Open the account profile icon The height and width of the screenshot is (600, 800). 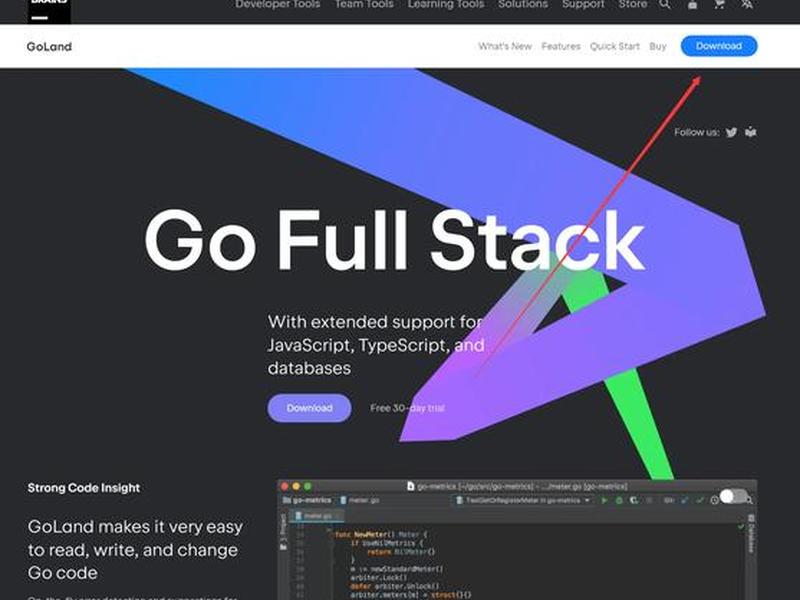coord(692,5)
